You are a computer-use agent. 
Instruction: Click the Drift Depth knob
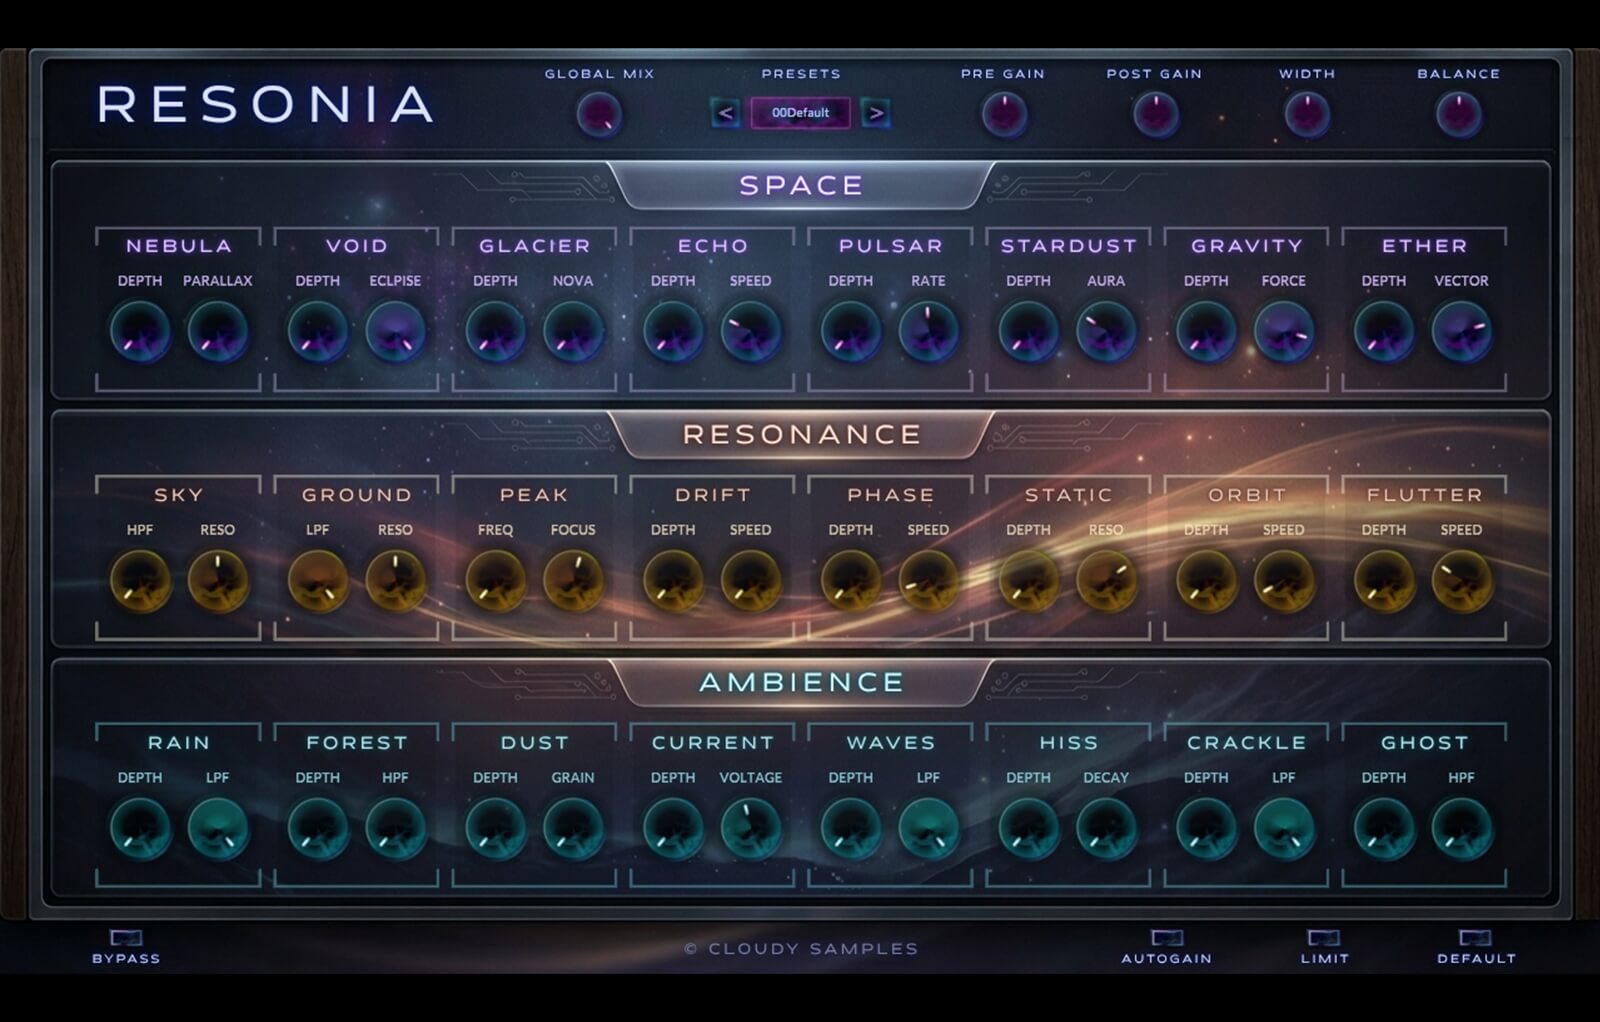(x=673, y=581)
